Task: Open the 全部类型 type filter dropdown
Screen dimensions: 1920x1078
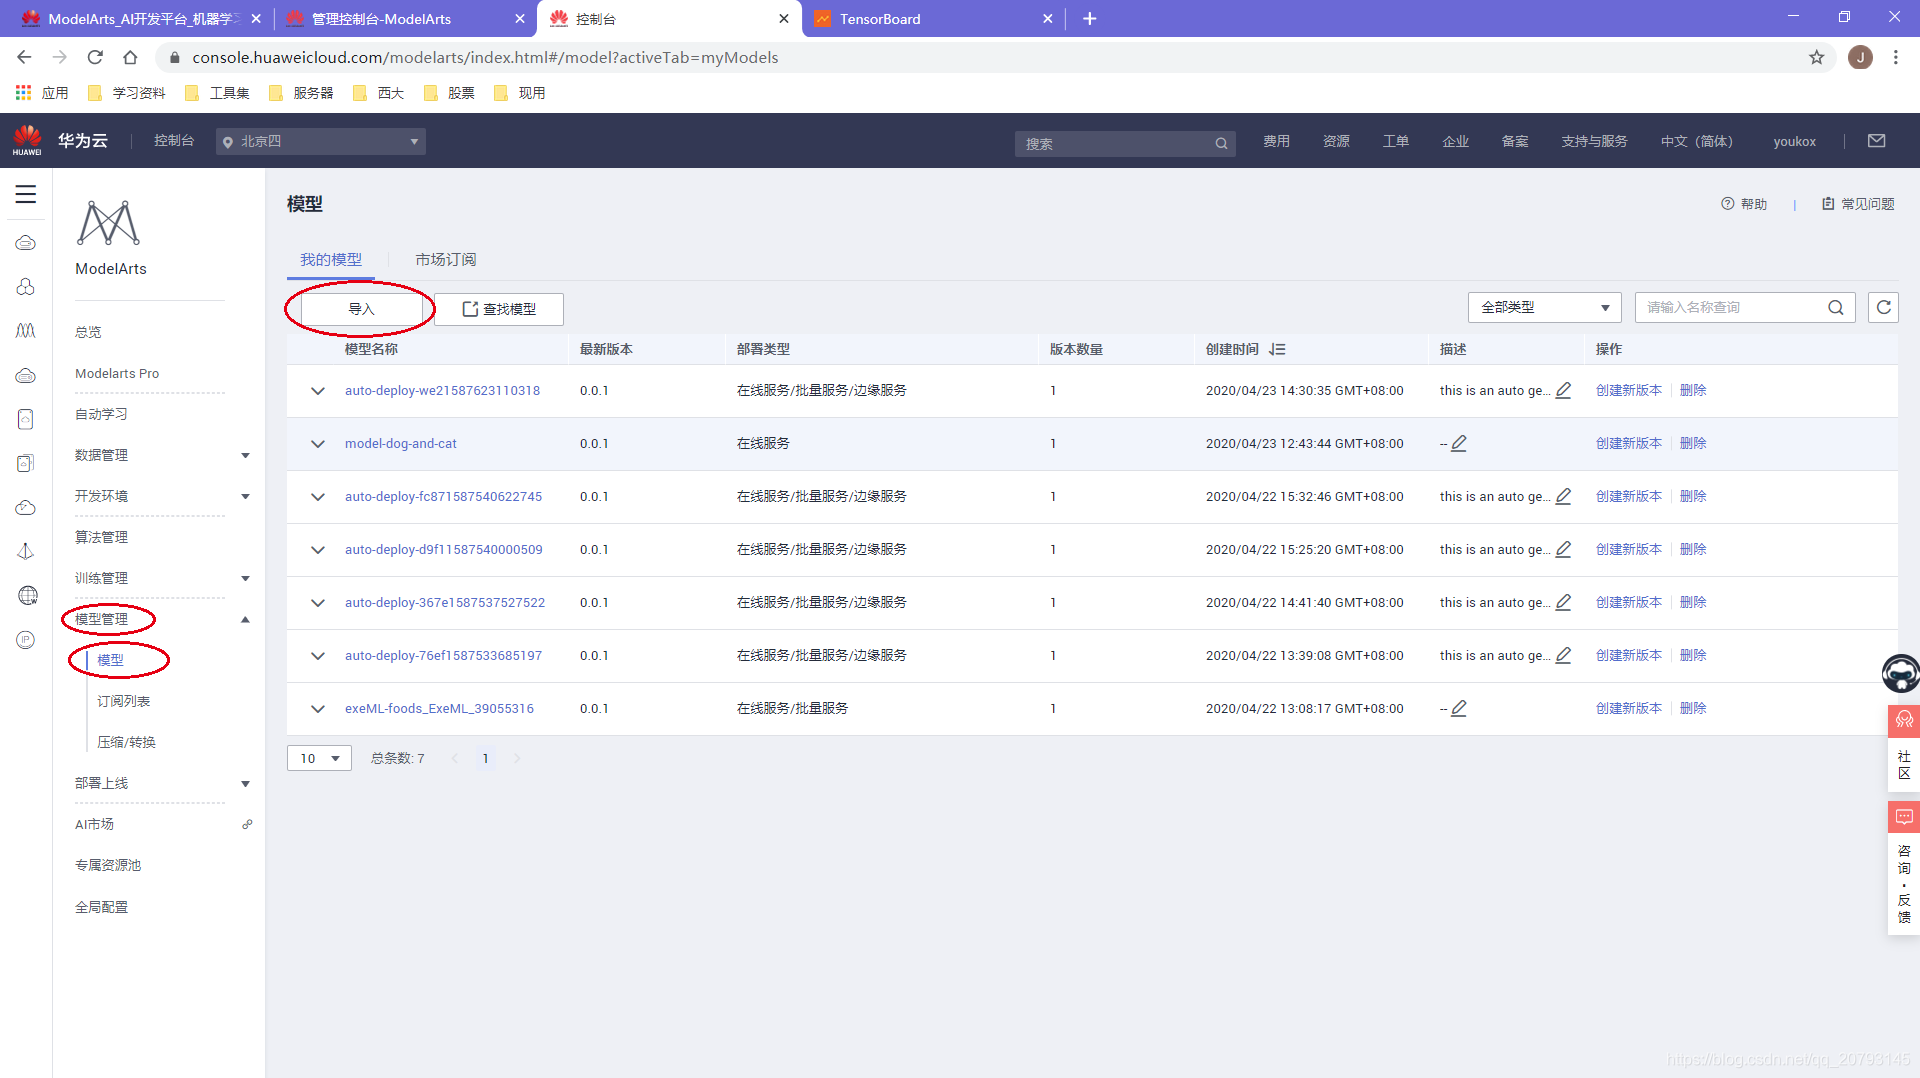Action: (1544, 308)
